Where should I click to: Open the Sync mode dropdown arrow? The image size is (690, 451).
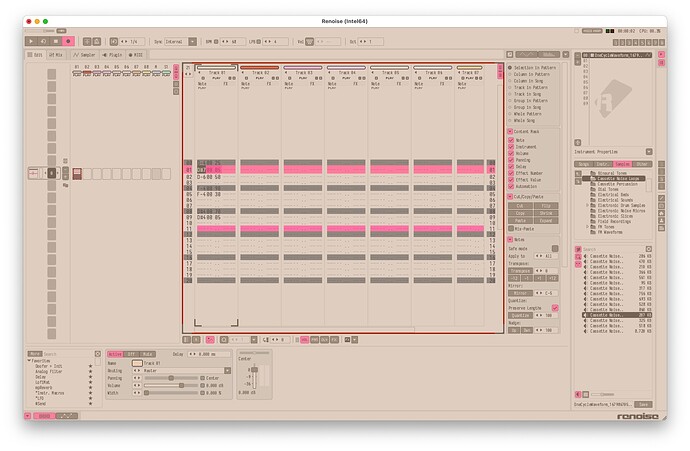click(x=193, y=41)
